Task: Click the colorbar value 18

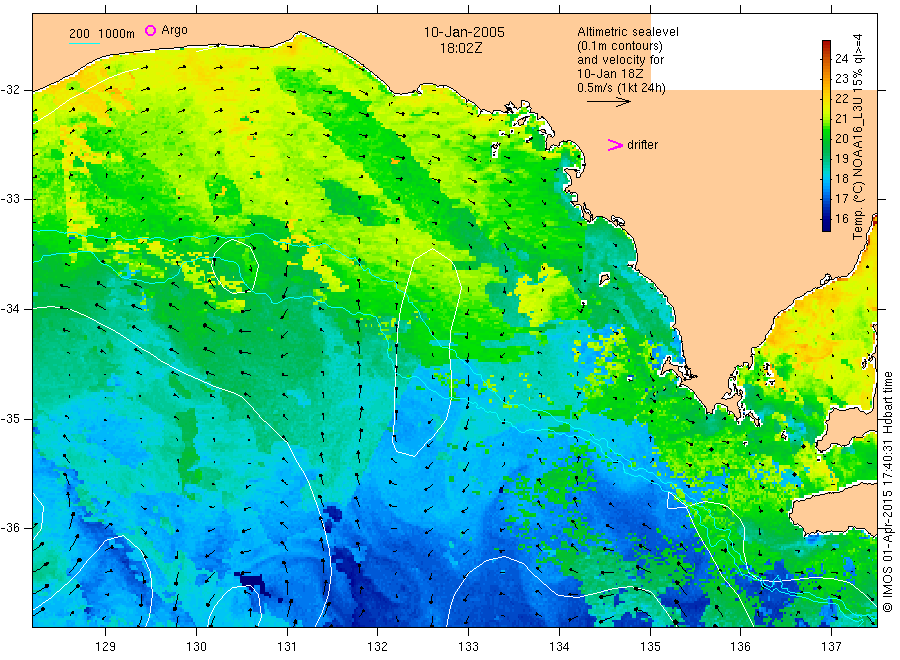Action: pyautogui.click(x=841, y=178)
